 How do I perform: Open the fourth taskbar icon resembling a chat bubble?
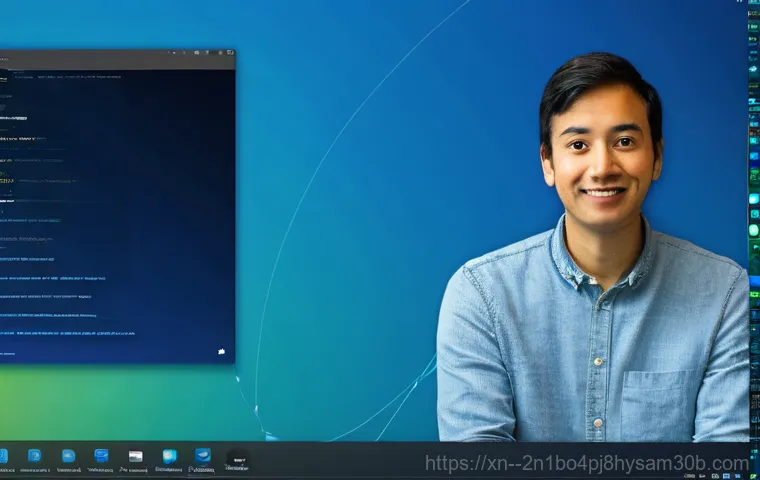[101, 456]
